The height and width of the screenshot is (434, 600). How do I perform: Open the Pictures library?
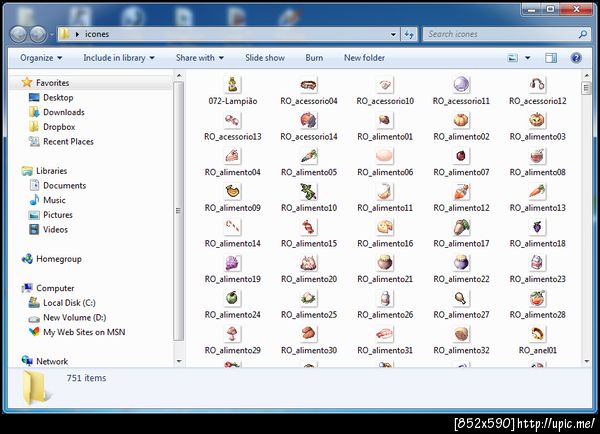pyautogui.click(x=57, y=215)
